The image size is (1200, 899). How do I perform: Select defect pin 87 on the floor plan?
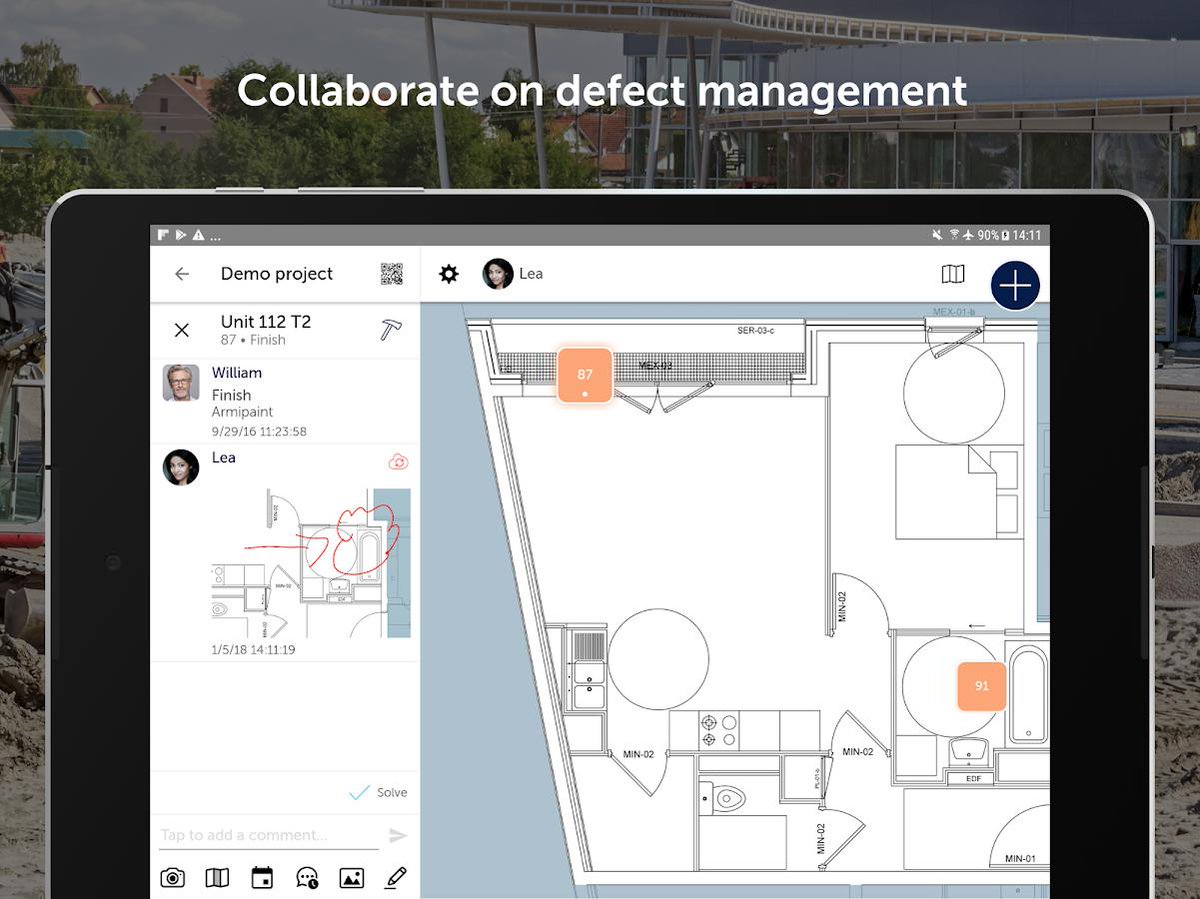tap(585, 375)
